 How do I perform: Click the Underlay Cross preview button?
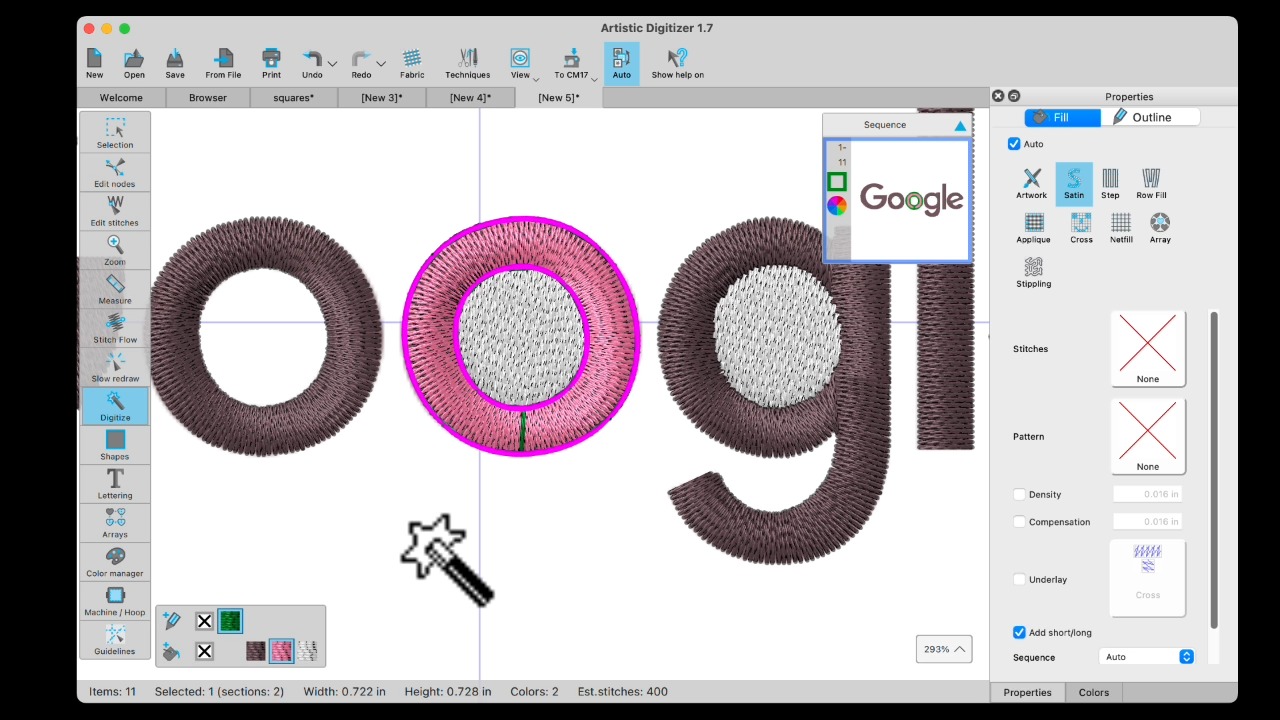click(1148, 578)
